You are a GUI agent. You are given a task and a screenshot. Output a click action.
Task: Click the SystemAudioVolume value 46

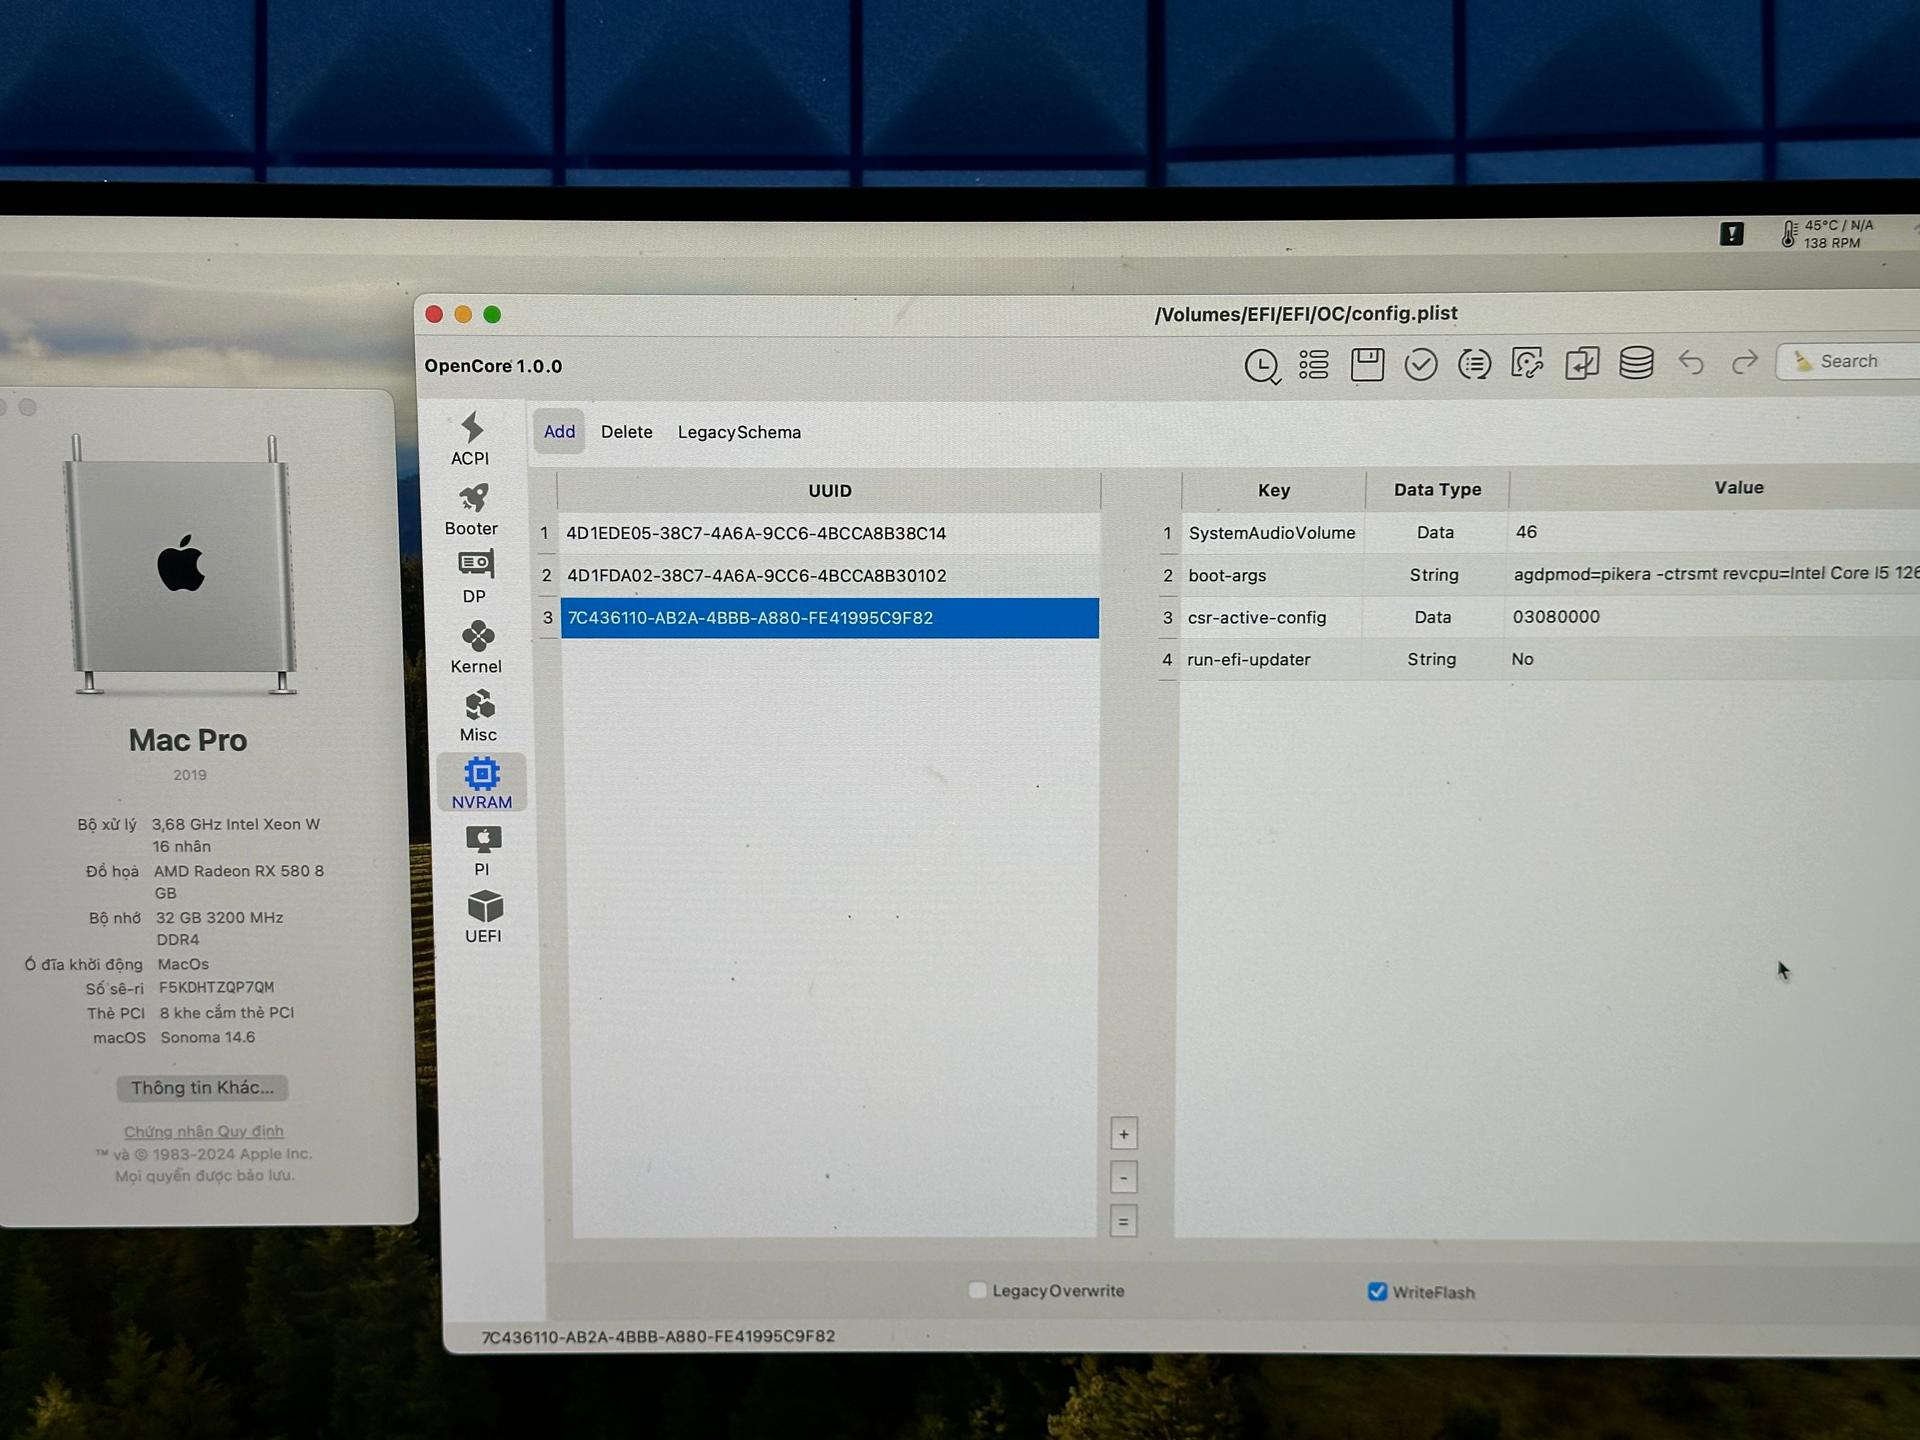pyautogui.click(x=1526, y=532)
